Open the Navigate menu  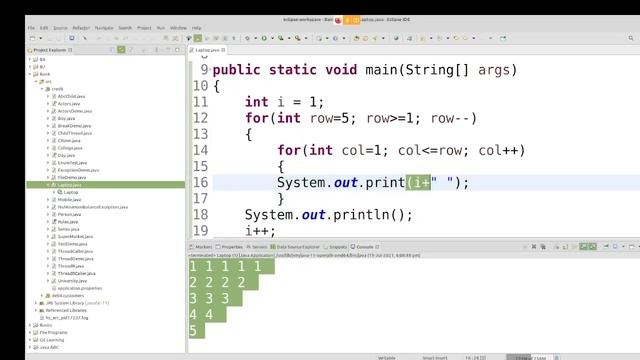pyautogui.click(x=104, y=28)
